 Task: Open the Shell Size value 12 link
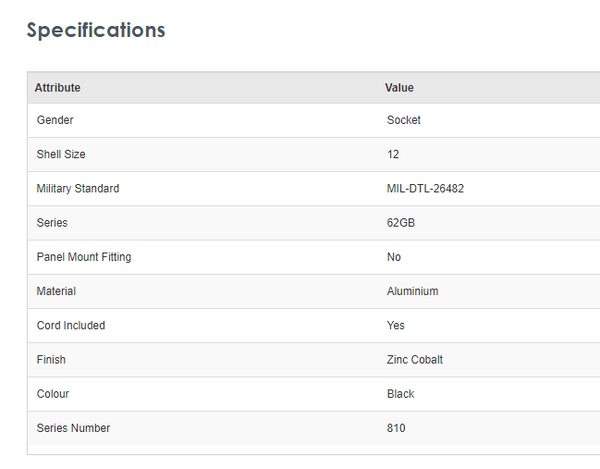pyautogui.click(x=393, y=155)
